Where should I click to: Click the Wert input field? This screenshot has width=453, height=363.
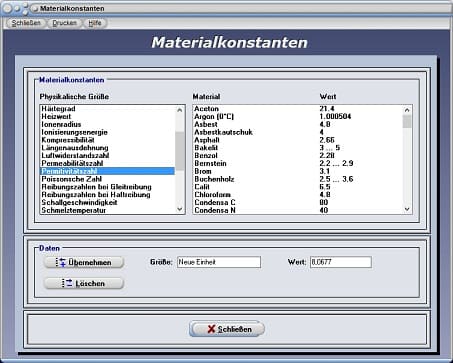click(x=341, y=262)
